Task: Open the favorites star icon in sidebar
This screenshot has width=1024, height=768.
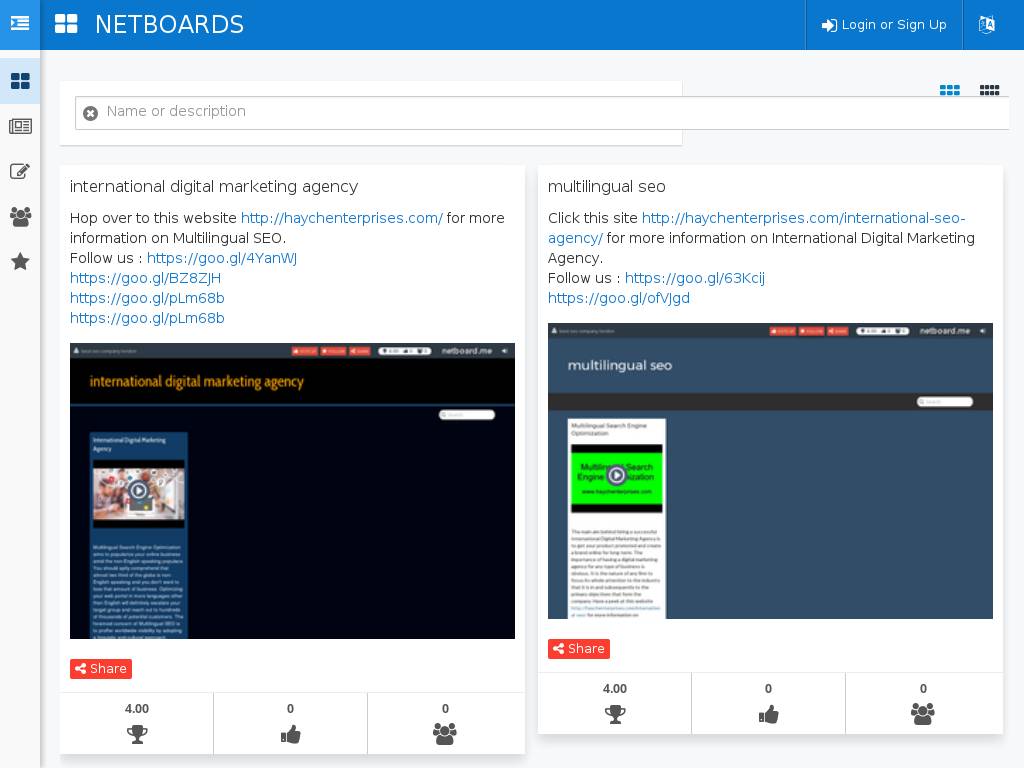Action: [20, 261]
